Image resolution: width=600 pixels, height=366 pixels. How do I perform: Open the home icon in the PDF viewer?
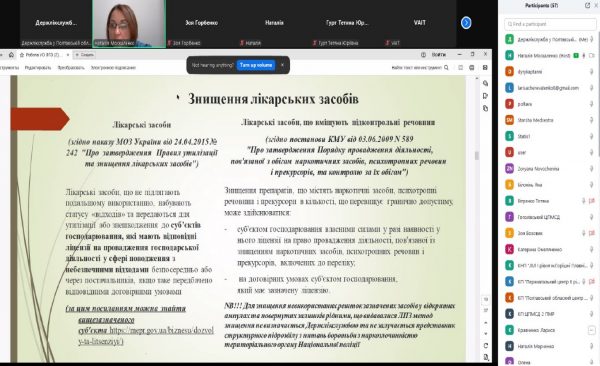click(x=11, y=55)
